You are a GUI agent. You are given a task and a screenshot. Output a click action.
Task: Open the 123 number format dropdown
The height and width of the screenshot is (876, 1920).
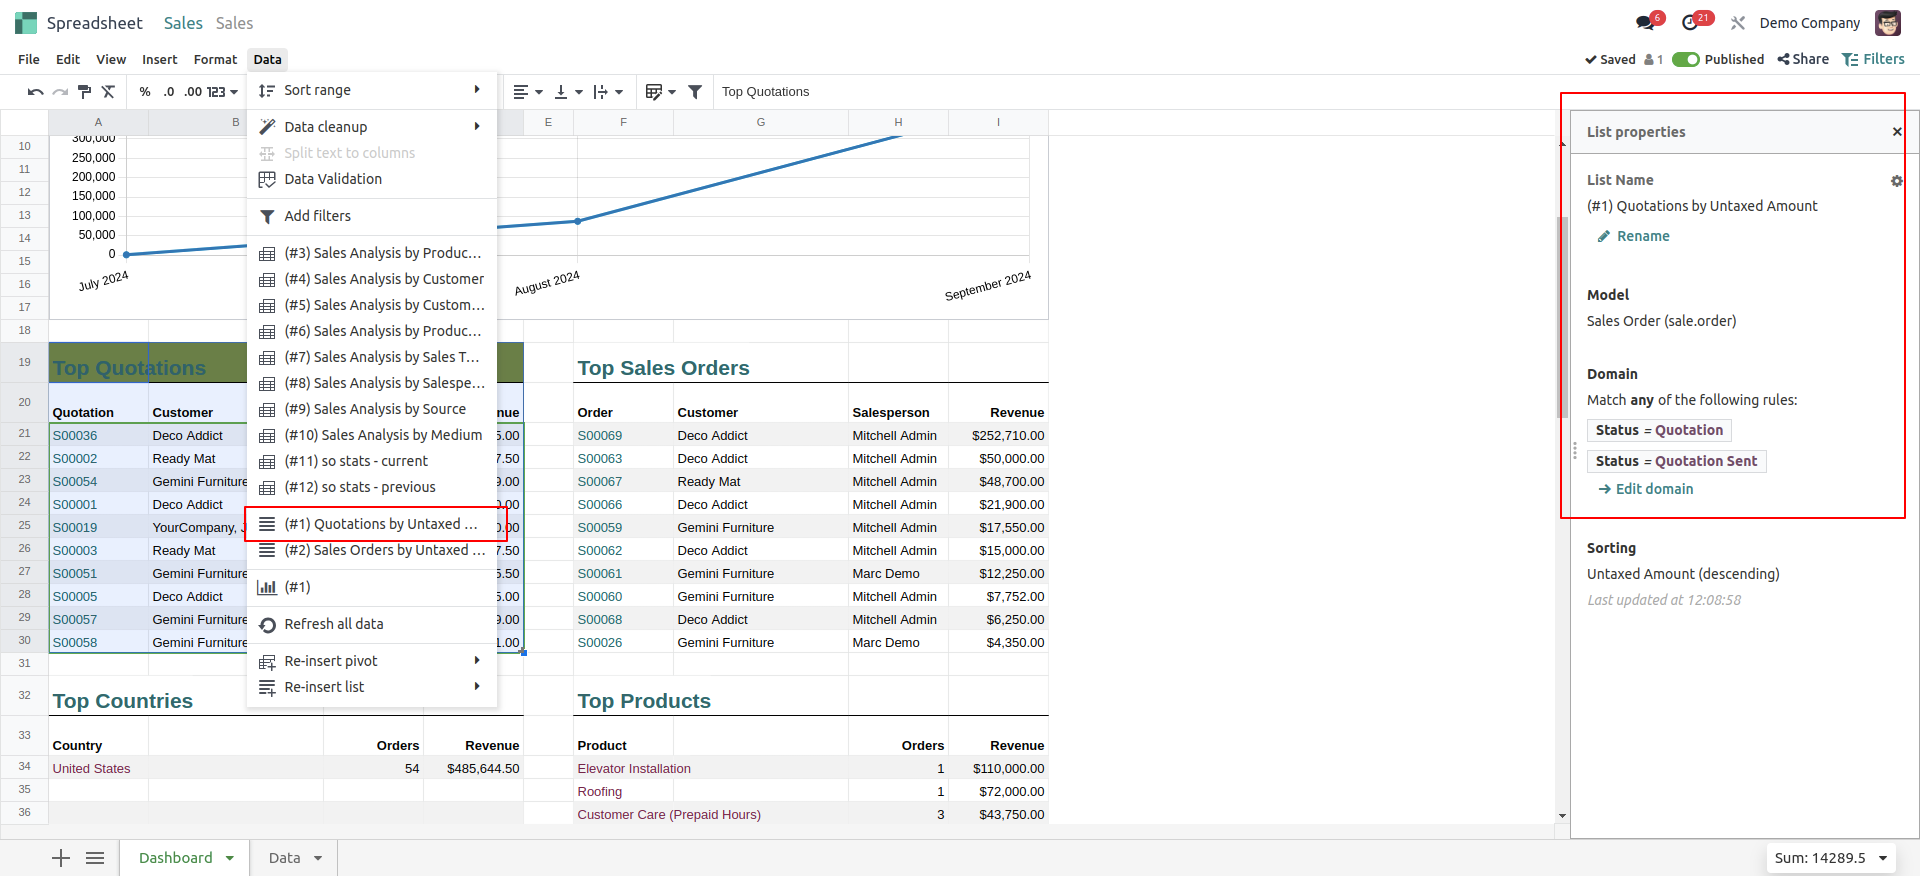pyautogui.click(x=222, y=92)
